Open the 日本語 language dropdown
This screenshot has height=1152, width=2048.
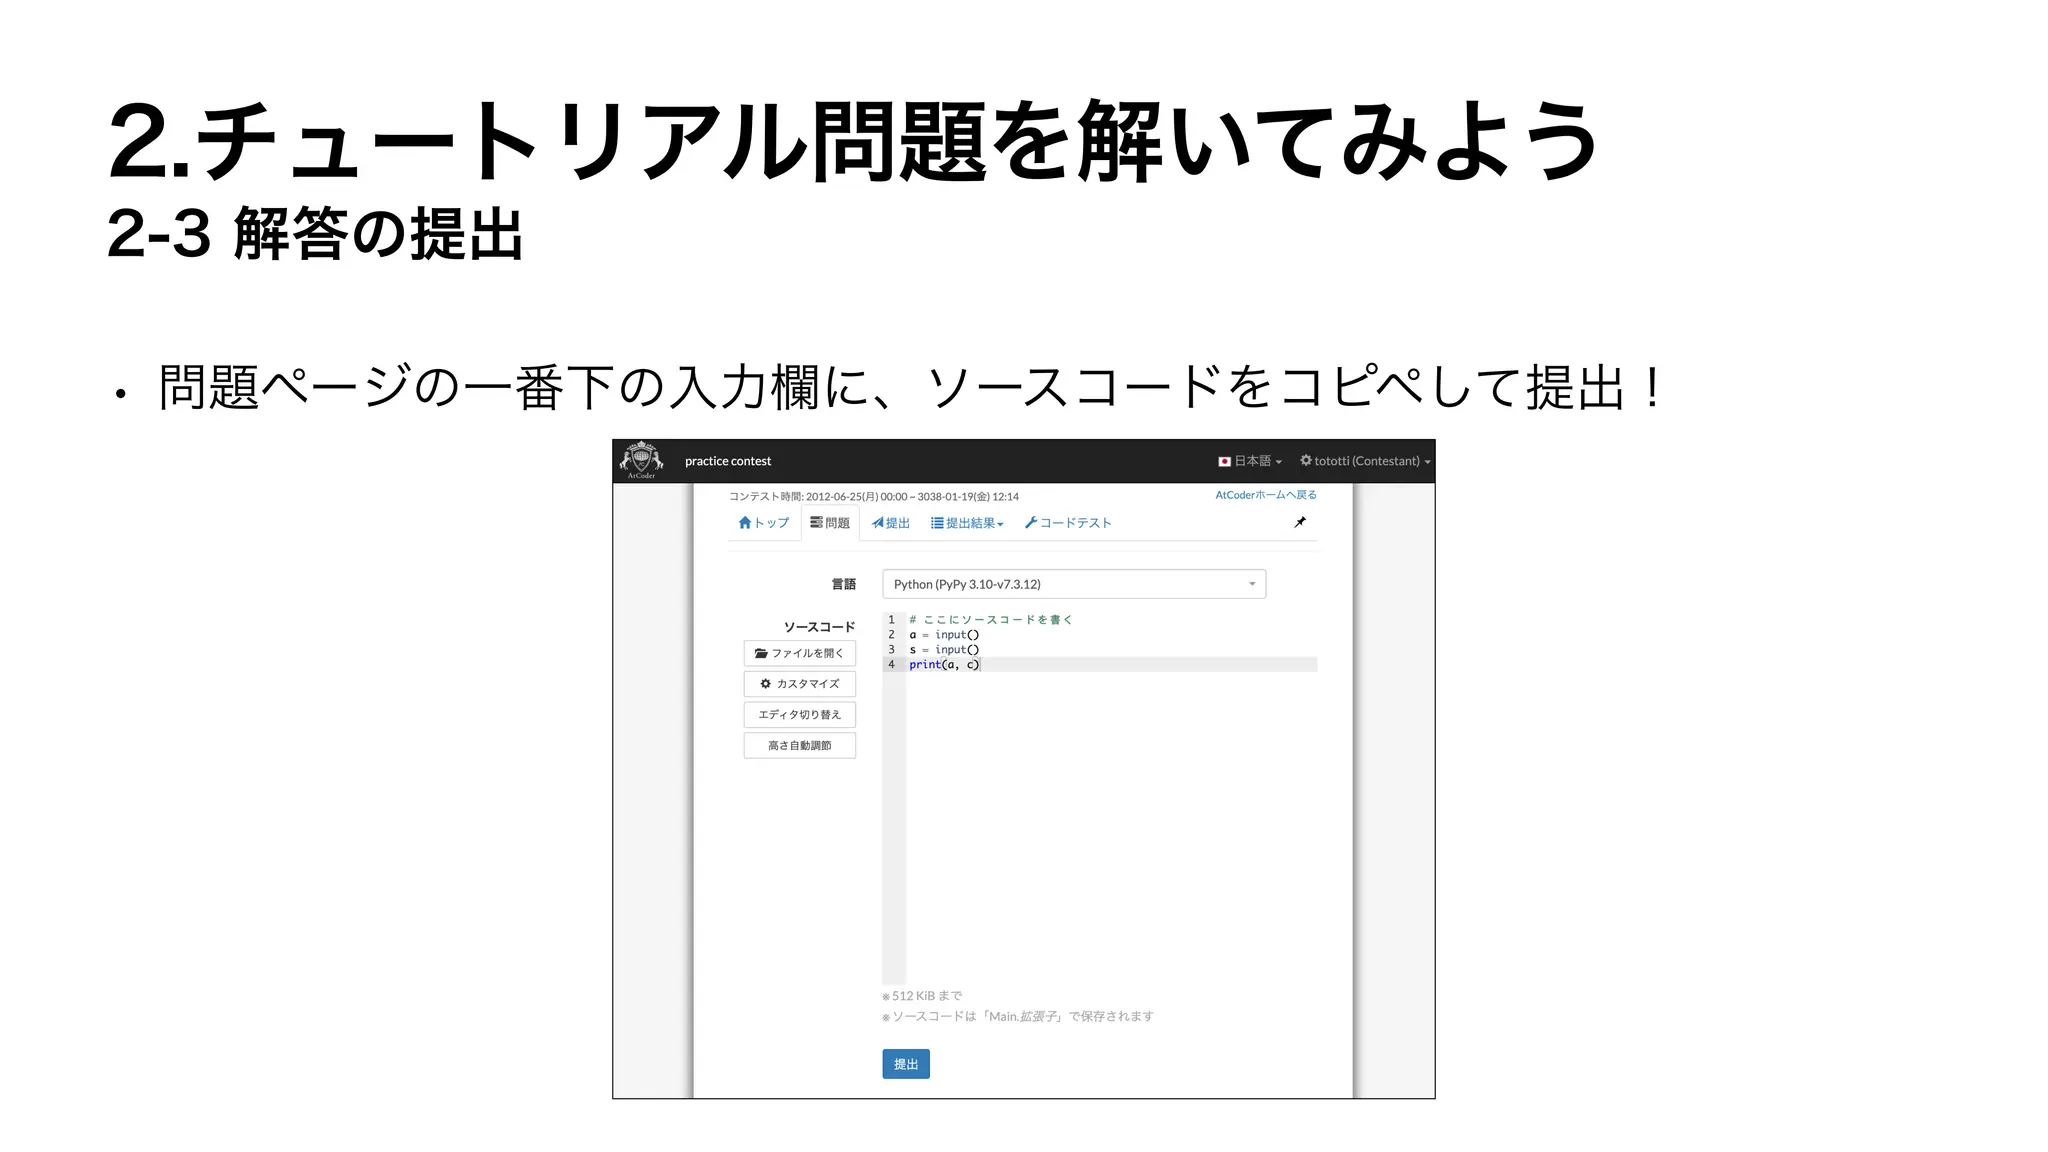point(1250,461)
